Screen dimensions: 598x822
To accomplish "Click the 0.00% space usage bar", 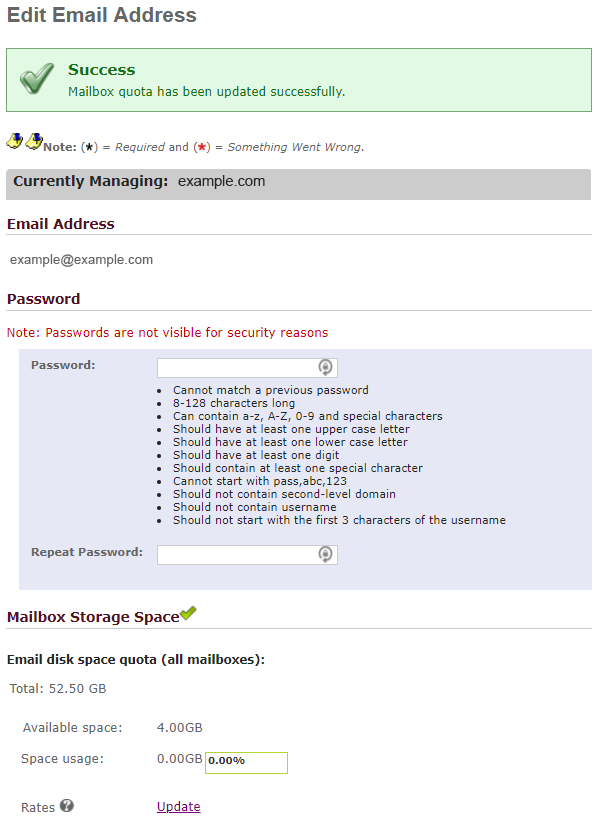I will click(246, 763).
